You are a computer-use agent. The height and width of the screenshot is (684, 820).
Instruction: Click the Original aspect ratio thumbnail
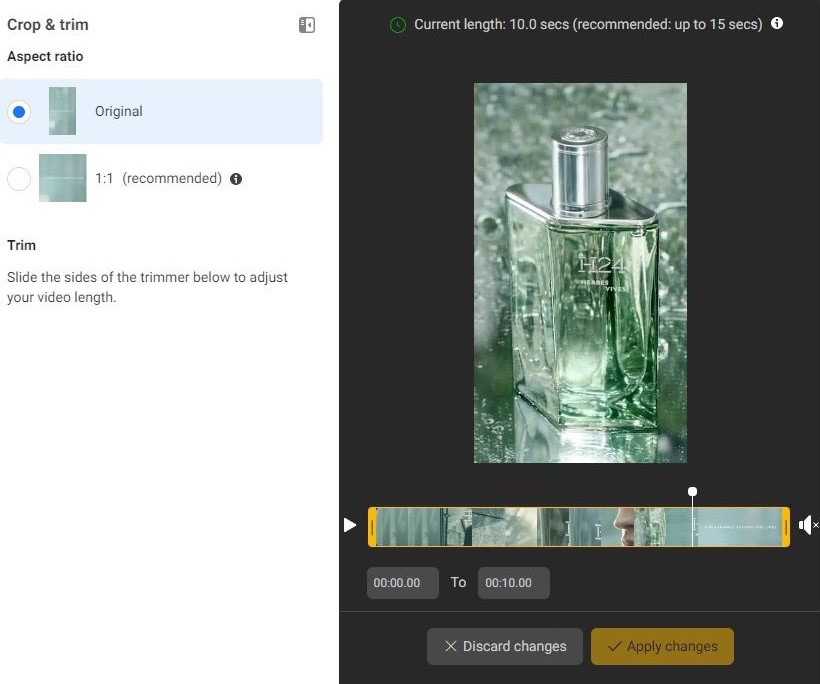pos(62,111)
